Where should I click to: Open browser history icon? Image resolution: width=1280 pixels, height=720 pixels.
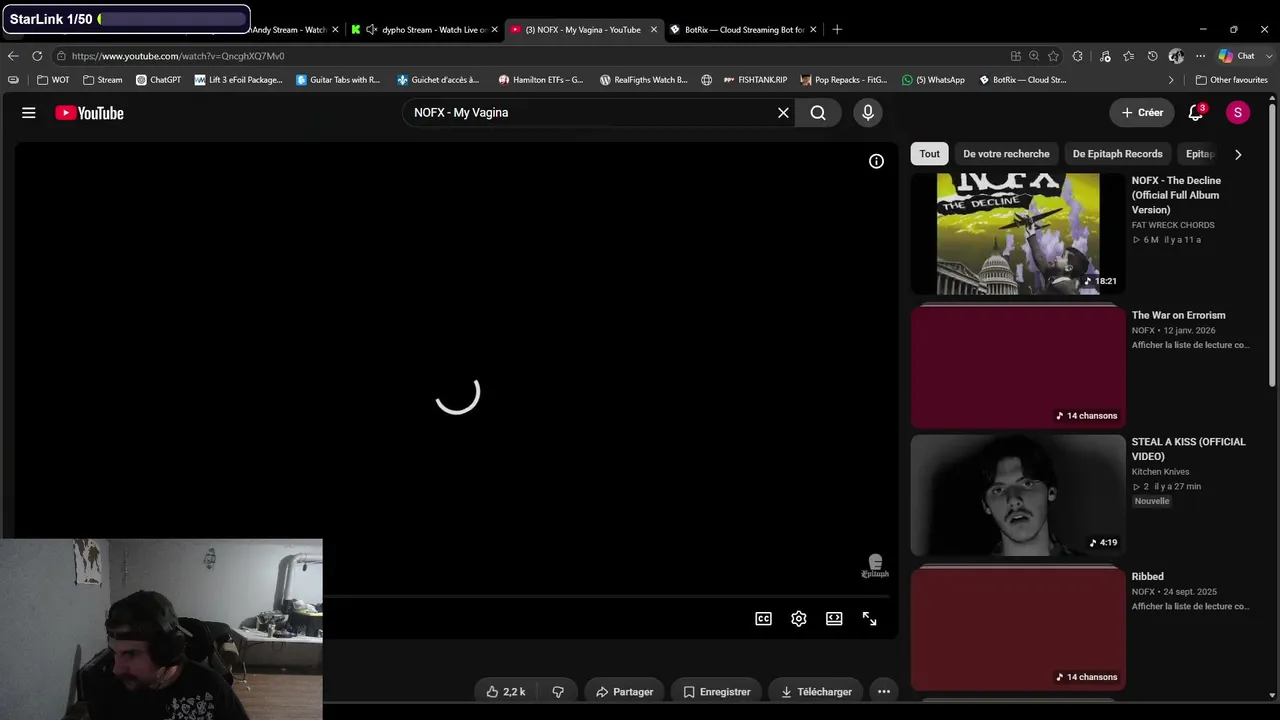coord(1152,56)
